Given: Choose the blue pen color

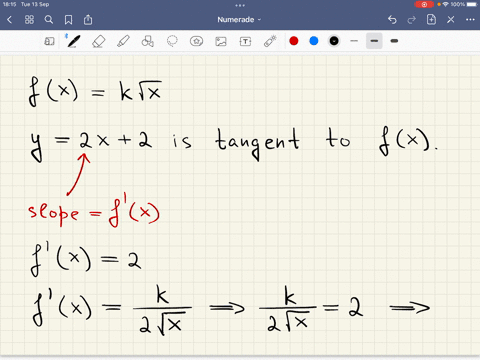Looking at the screenshot, I should (x=314, y=41).
